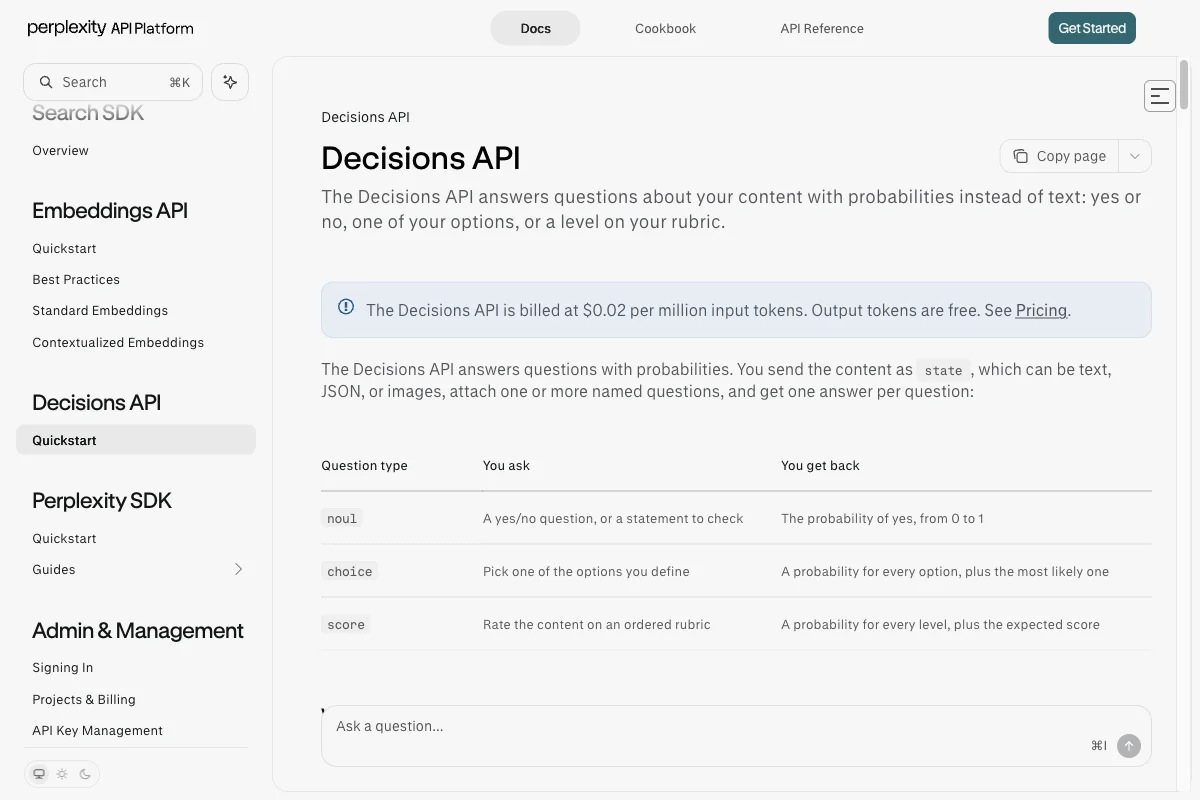Open Projects & Billing page

click(x=84, y=699)
